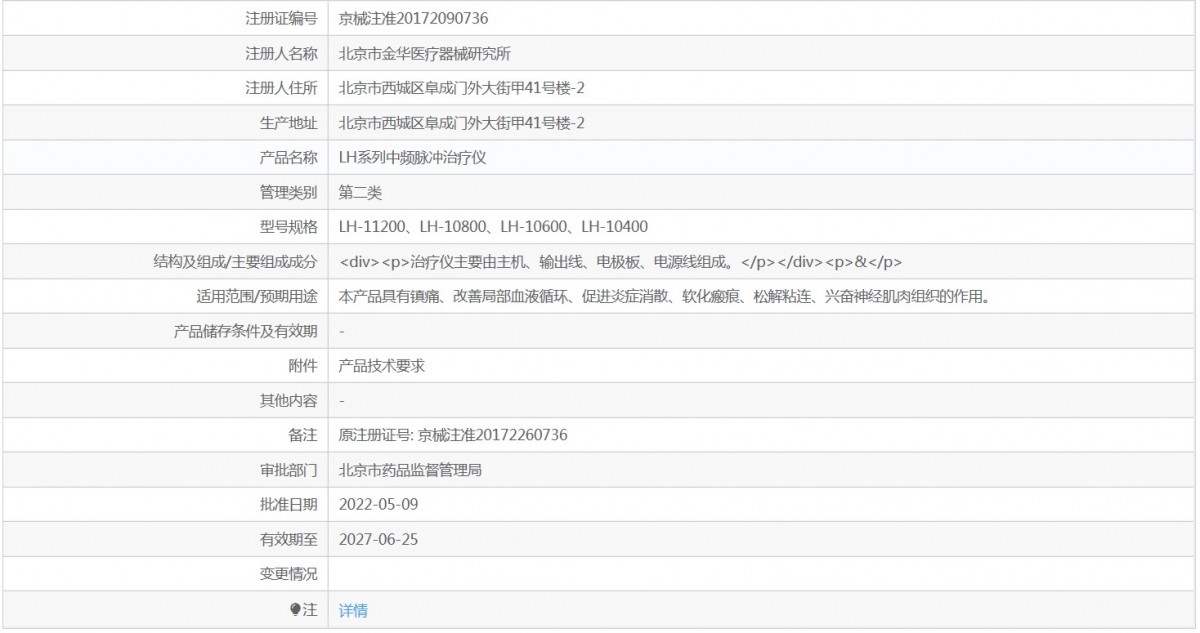
Task: Select product name LH系列中频脉冲治疗仪
Action: [x=413, y=157]
